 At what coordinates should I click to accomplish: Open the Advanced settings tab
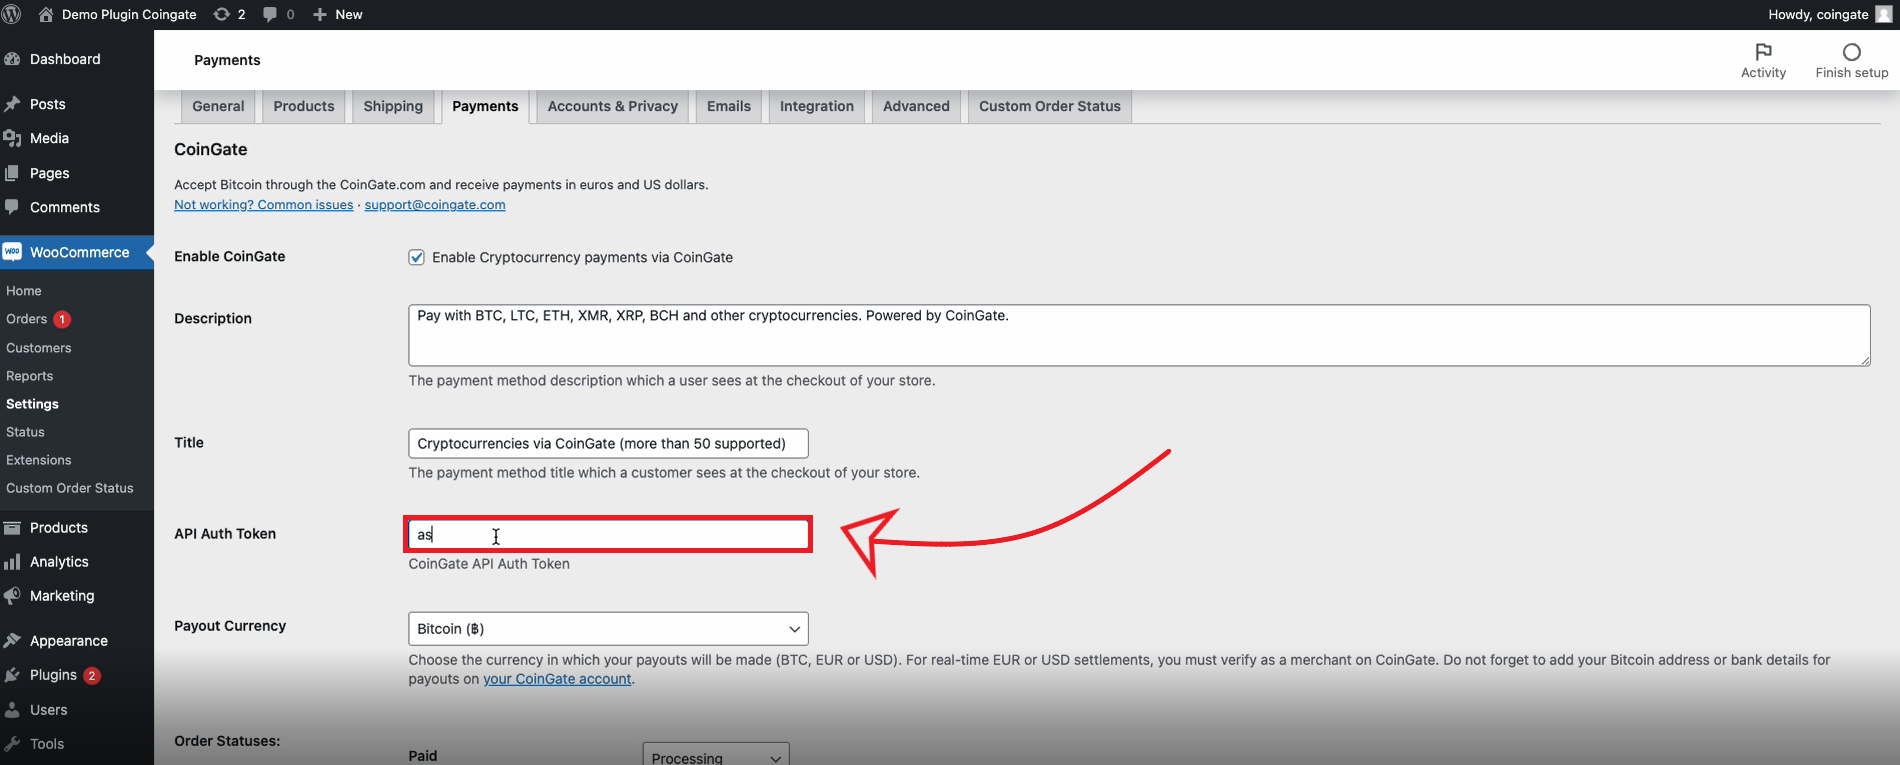point(916,106)
